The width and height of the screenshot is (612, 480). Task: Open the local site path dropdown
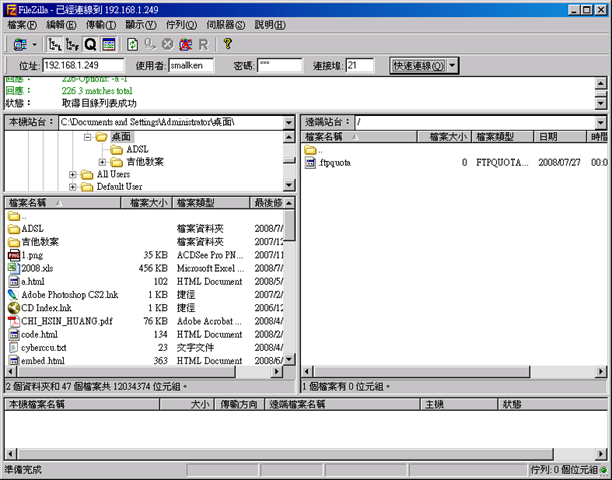pos(289,121)
